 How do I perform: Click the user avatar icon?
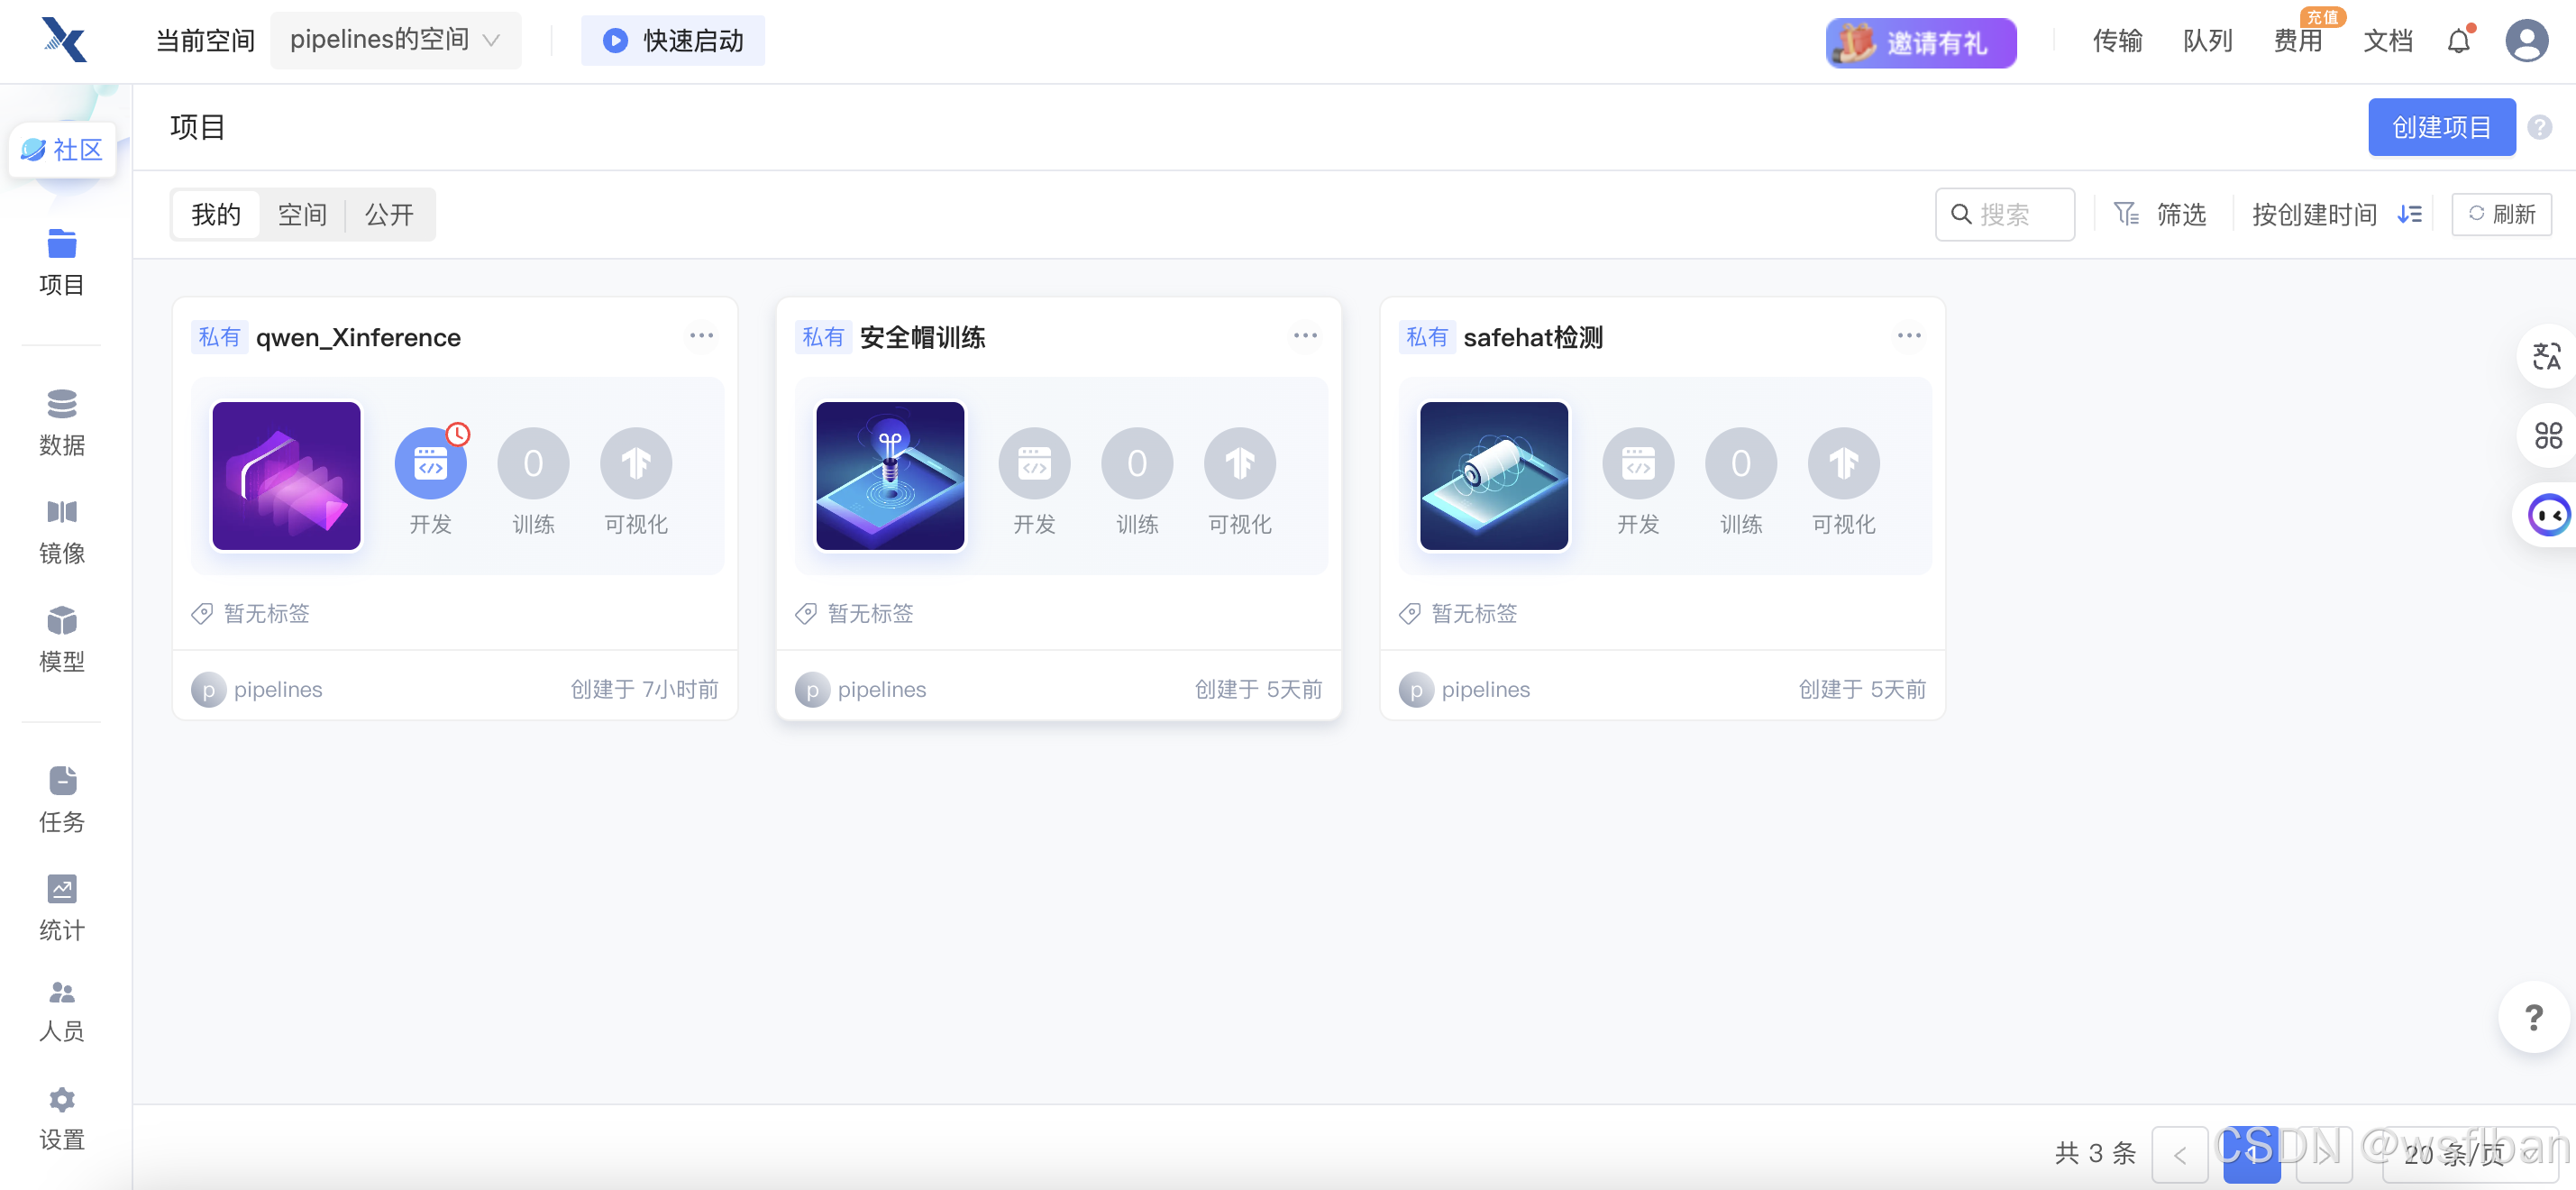2526,41
